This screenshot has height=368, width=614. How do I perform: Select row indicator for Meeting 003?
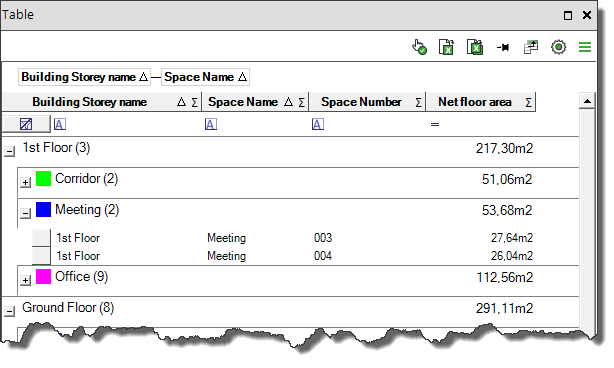click(41, 238)
